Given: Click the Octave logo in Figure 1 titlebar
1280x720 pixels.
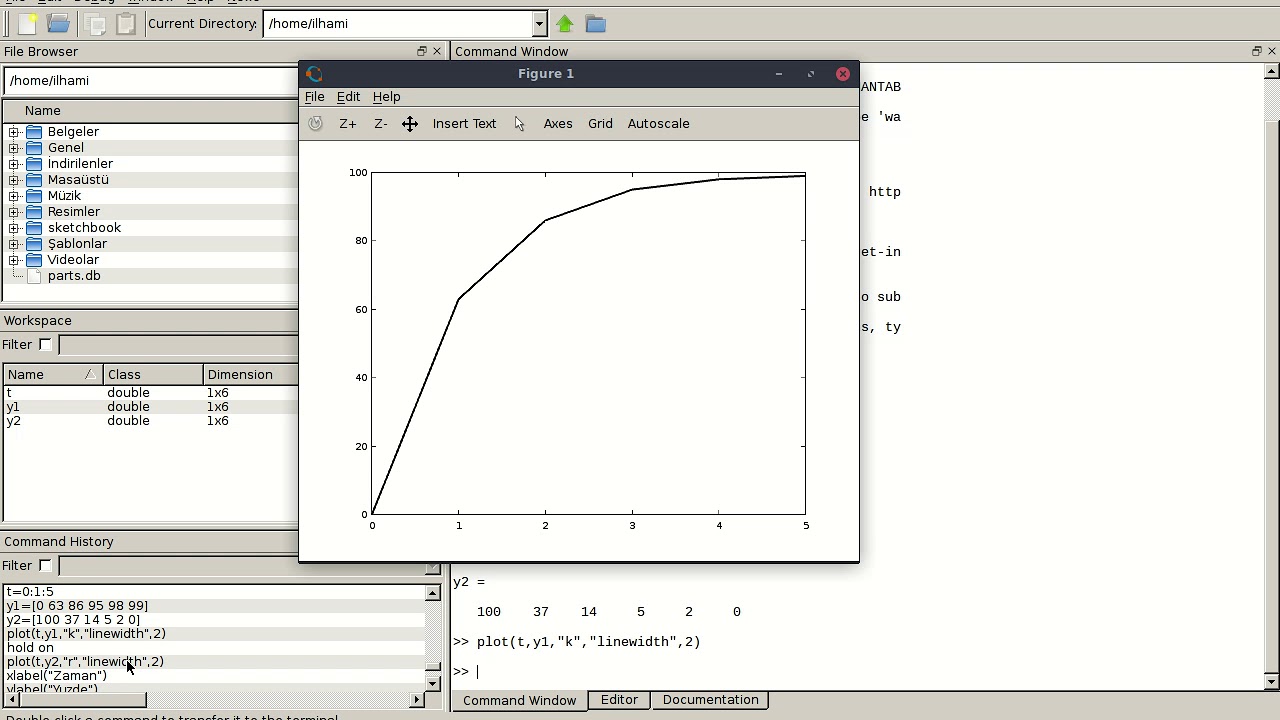Looking at the screenshot, I should pos(314,73).
